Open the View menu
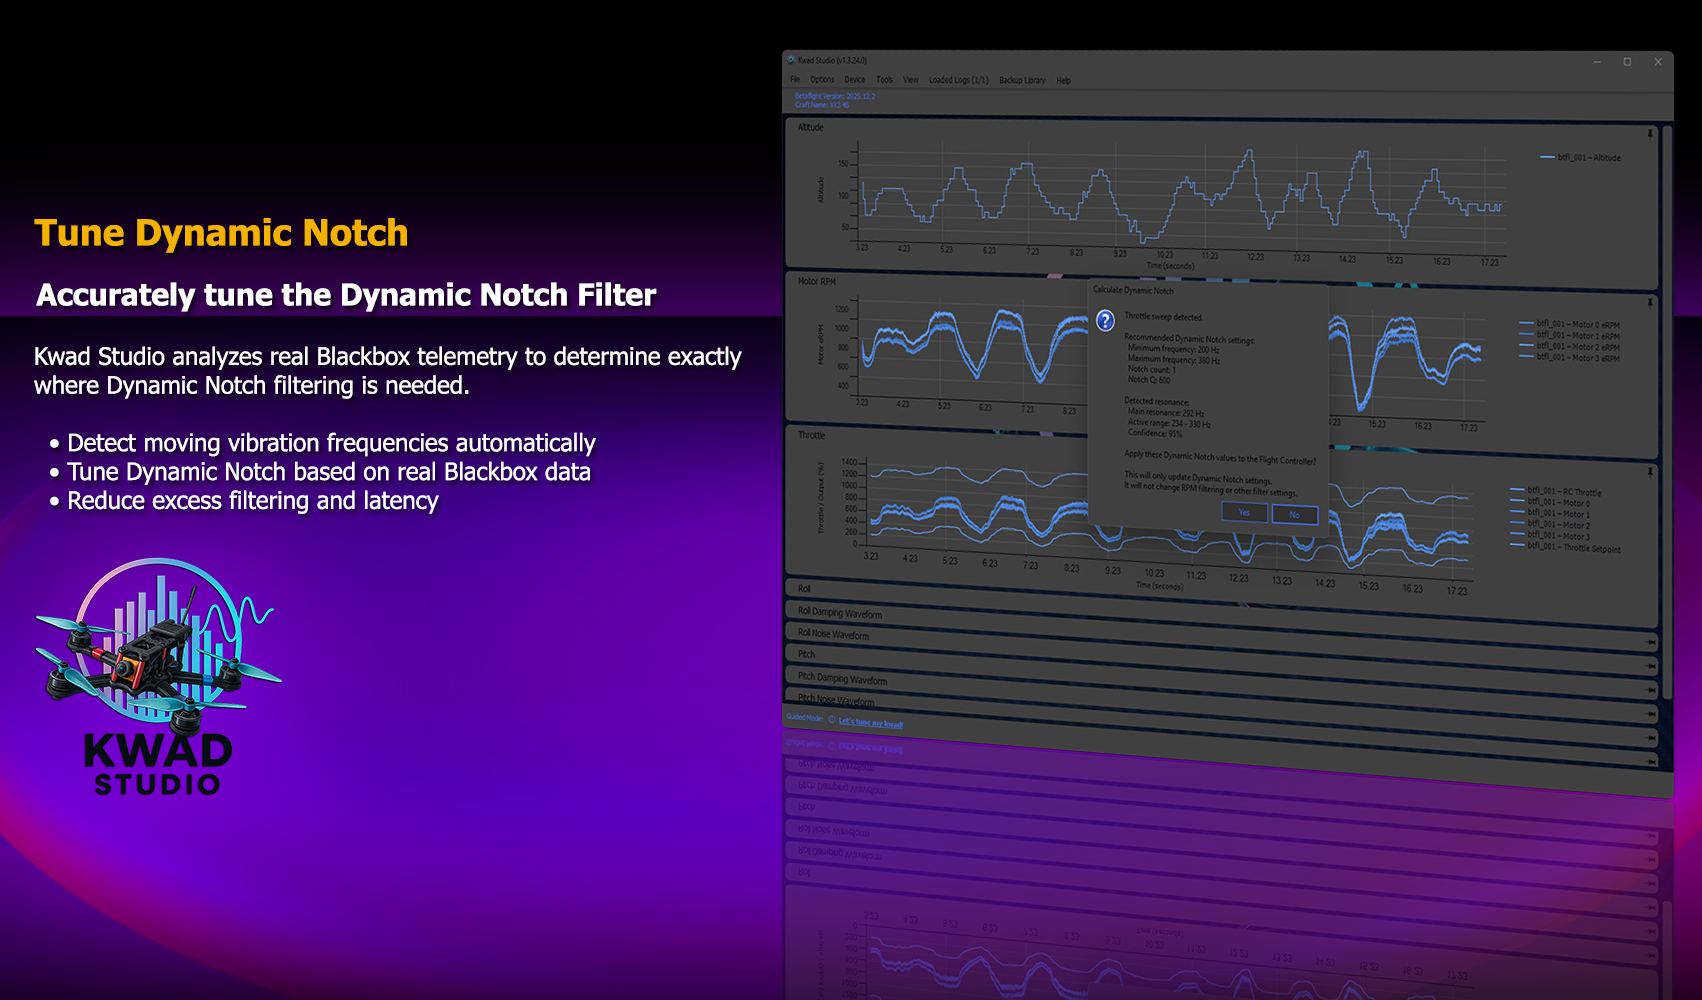This screenshot has width=1702, height=1000. tap(910, 79)
